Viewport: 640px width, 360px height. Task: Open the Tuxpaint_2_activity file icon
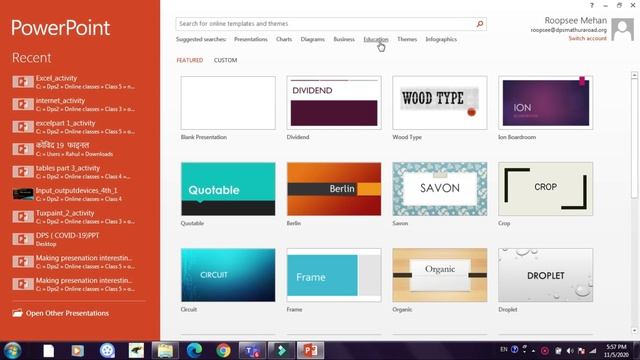tap(23, 216)
